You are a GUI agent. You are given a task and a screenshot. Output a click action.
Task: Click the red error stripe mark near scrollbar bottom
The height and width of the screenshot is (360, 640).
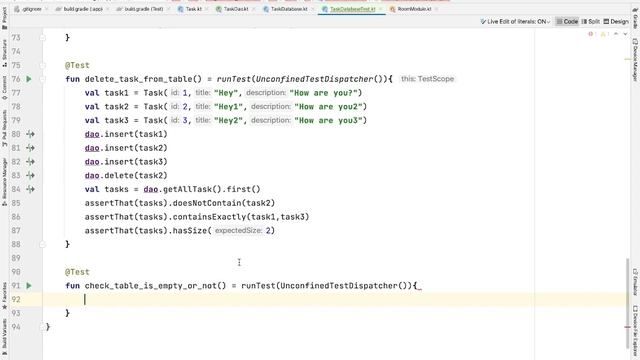point(628,327)
